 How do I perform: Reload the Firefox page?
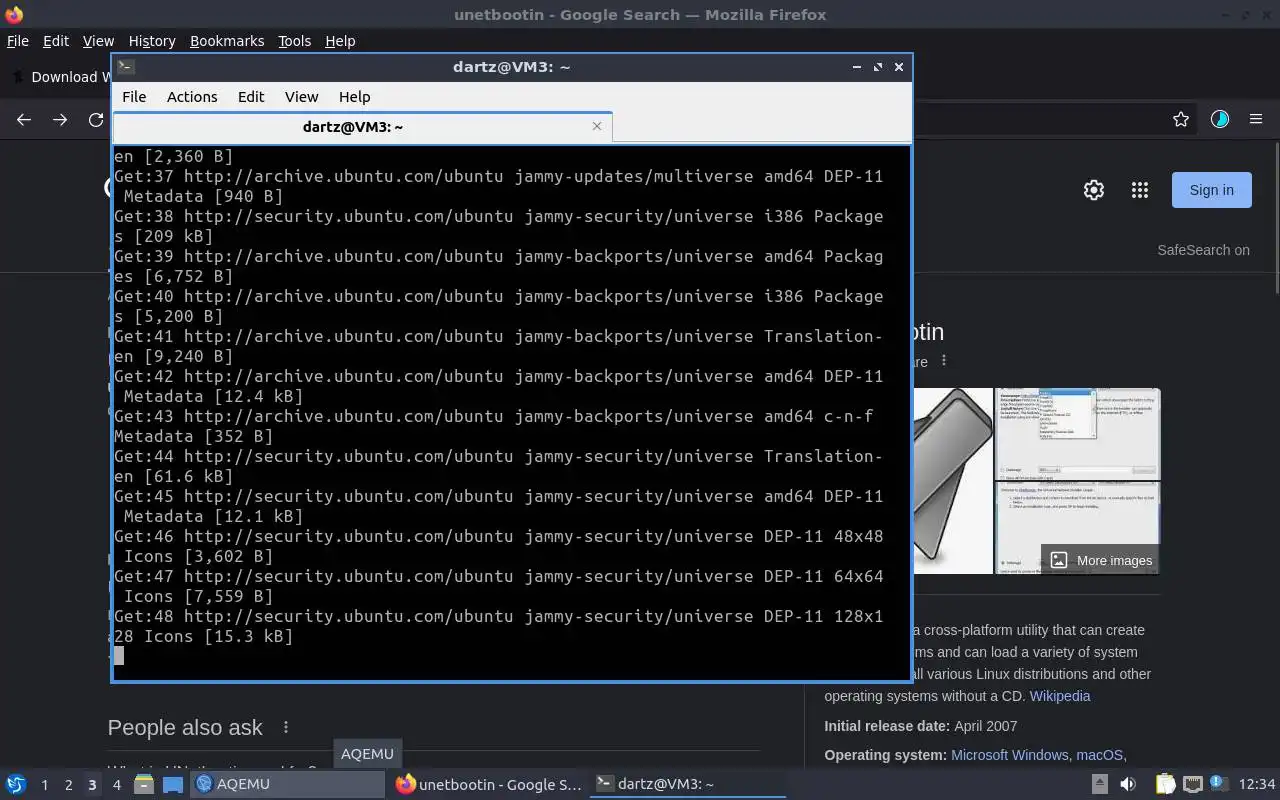coord(96,119)
